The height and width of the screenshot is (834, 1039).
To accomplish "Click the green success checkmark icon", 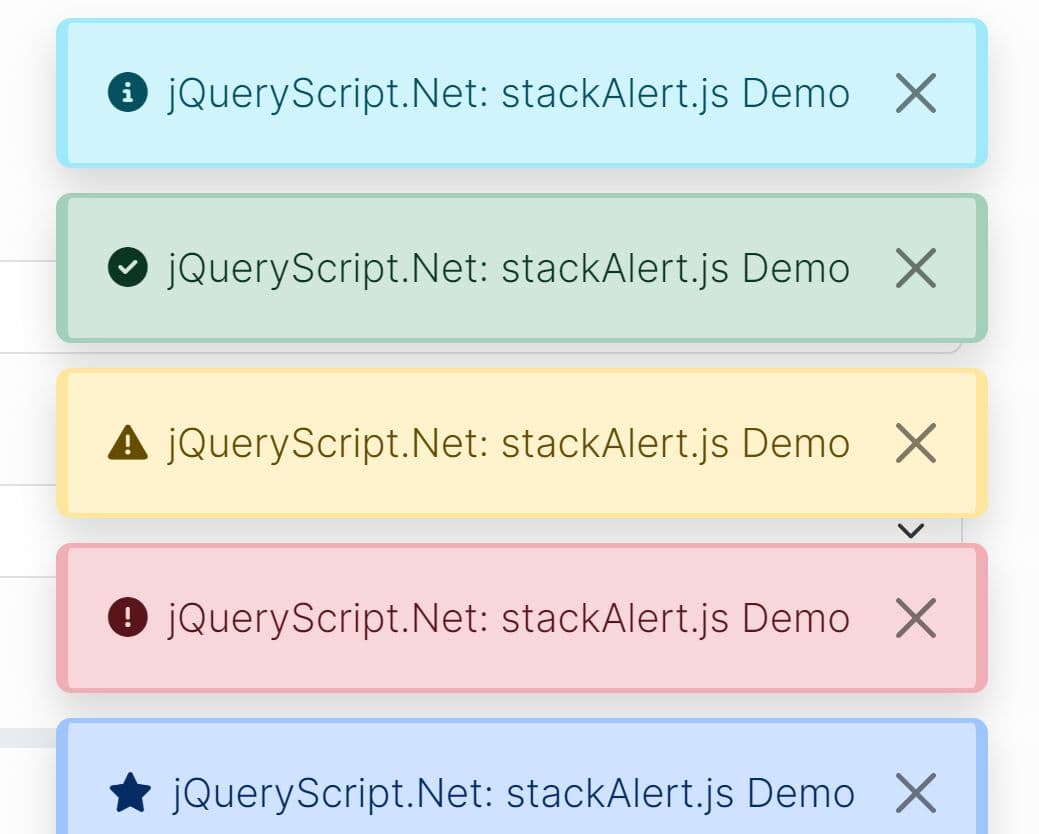I will (x=127, y=268).
